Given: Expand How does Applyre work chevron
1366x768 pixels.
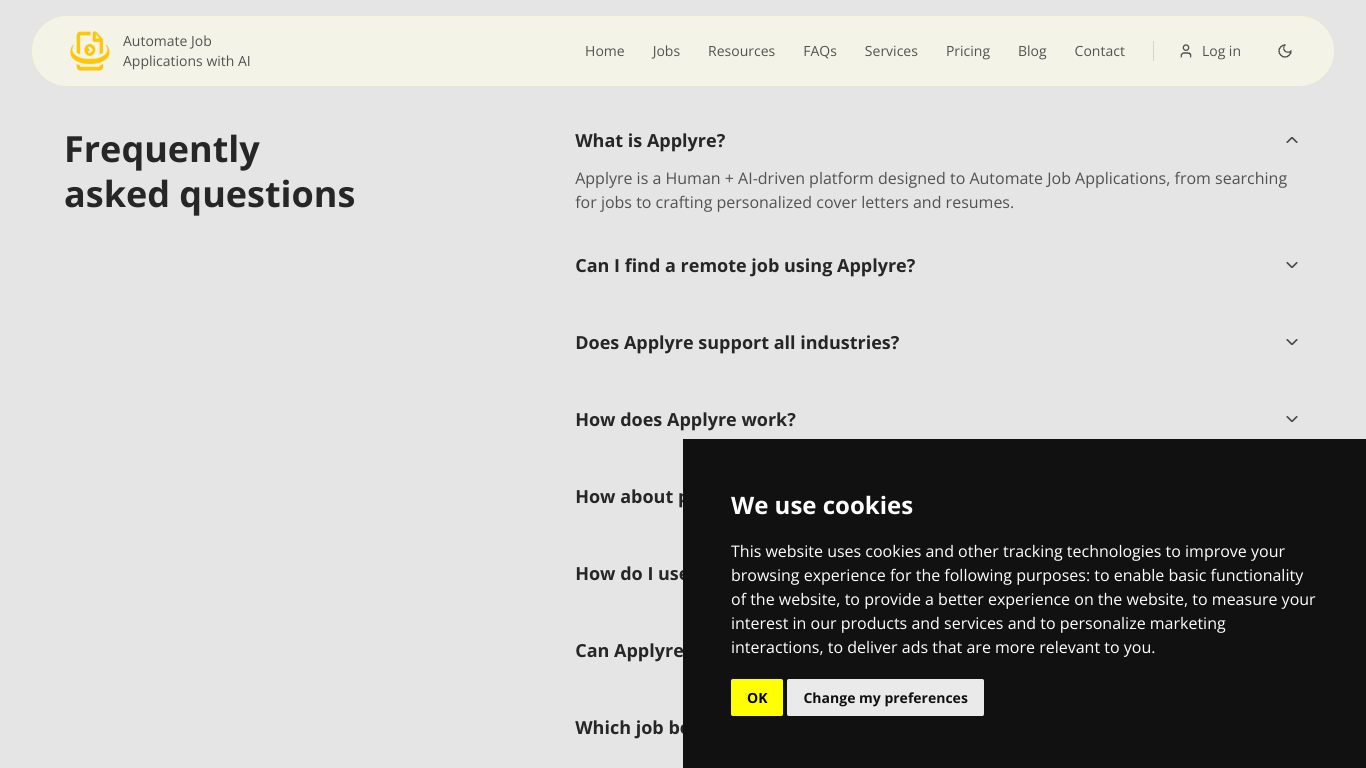Looking at the screenshot, I should pyautogui.click(x=1292, y=419).
